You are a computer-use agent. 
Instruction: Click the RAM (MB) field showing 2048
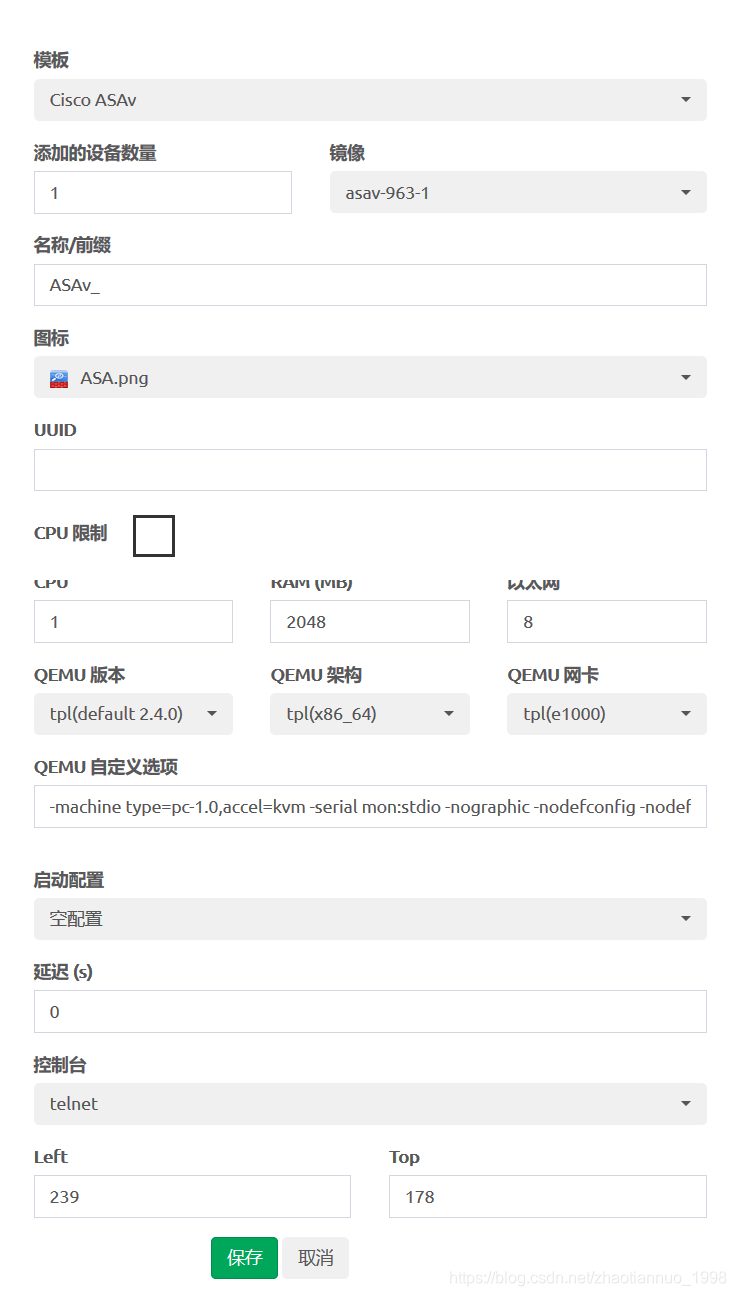(370, 621)
